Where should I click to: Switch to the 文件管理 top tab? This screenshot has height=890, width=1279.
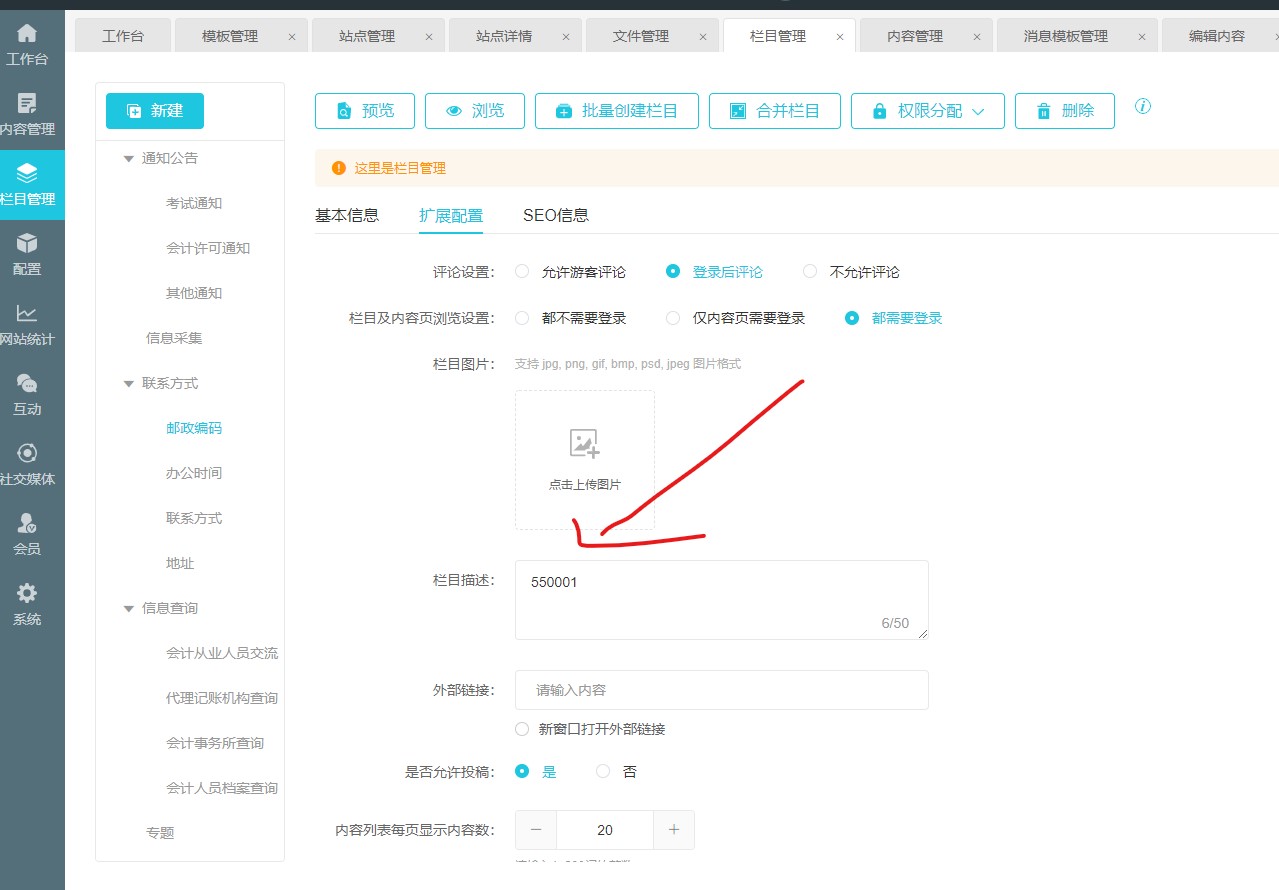point(640,36)
